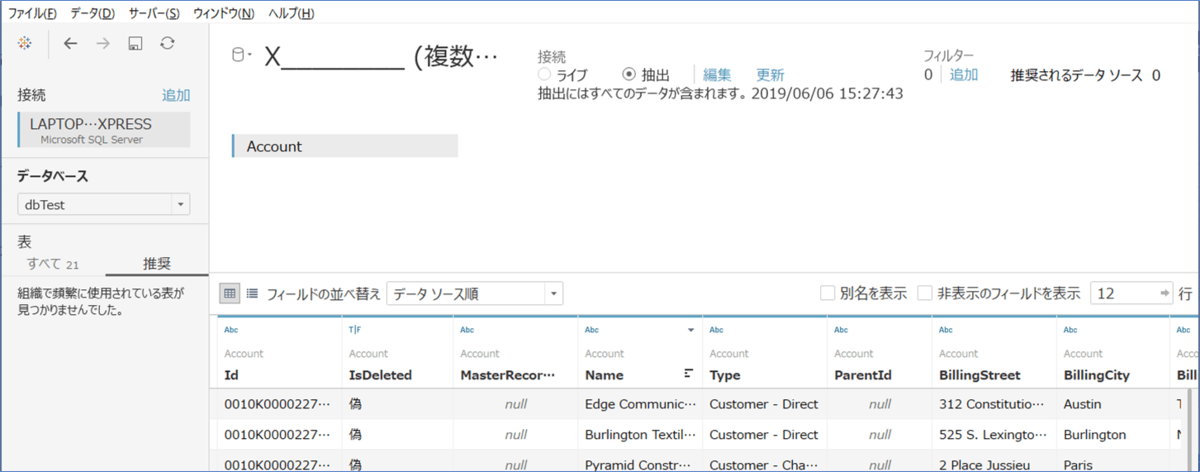Click the IsDeleted column header
Image resolution: width=1200 pixels, height=472 pixels.
pos(380,375)
